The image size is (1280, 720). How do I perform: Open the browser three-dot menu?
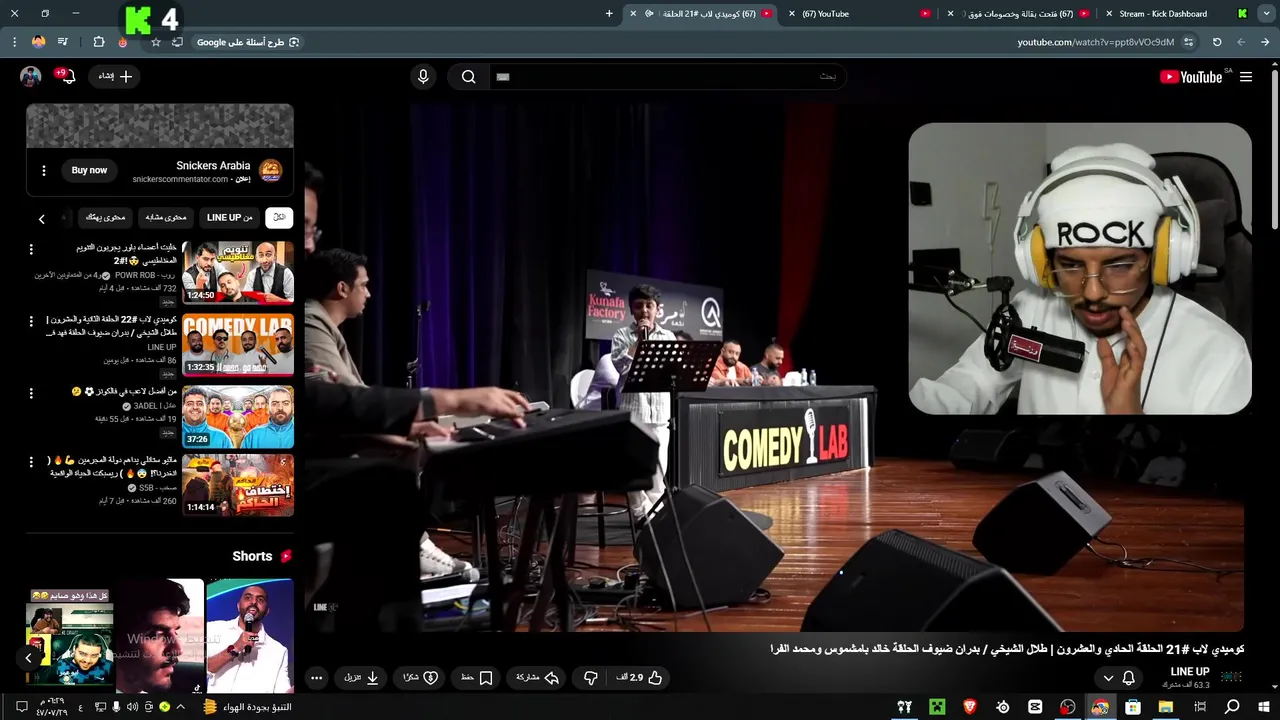coord(14,42)
